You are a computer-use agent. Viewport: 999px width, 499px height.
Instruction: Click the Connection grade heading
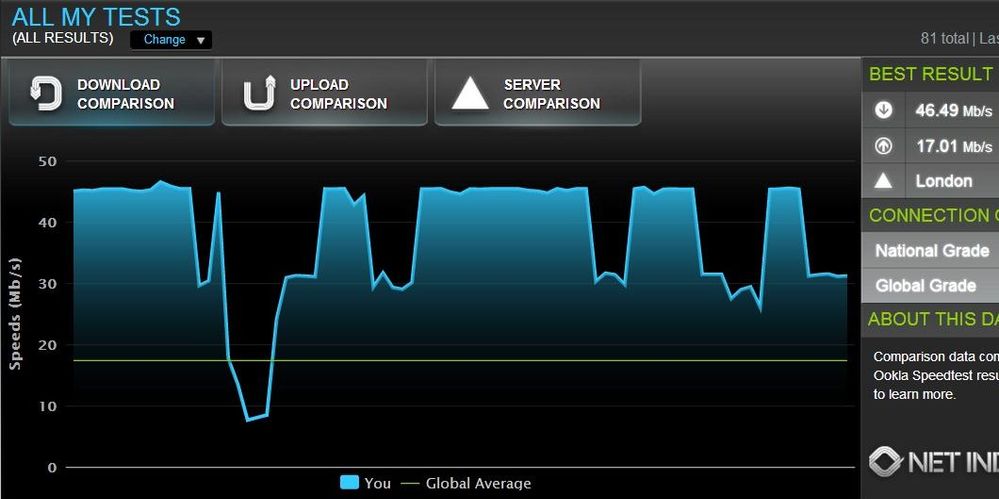click(933, 215)
